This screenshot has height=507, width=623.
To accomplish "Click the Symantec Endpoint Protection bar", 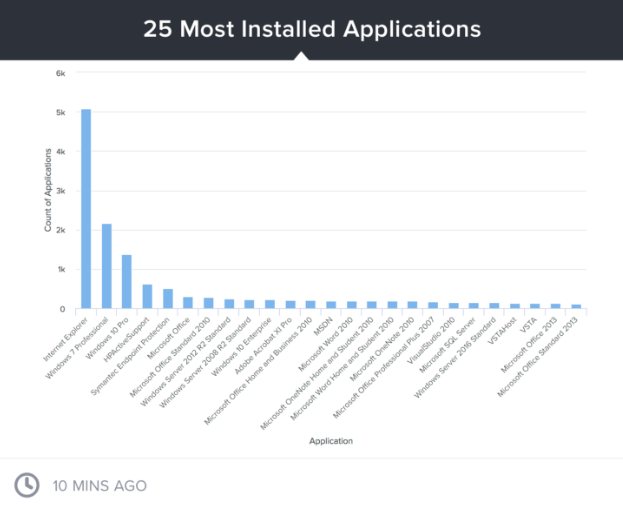I will pyautogui.click(x=168, y=298).
